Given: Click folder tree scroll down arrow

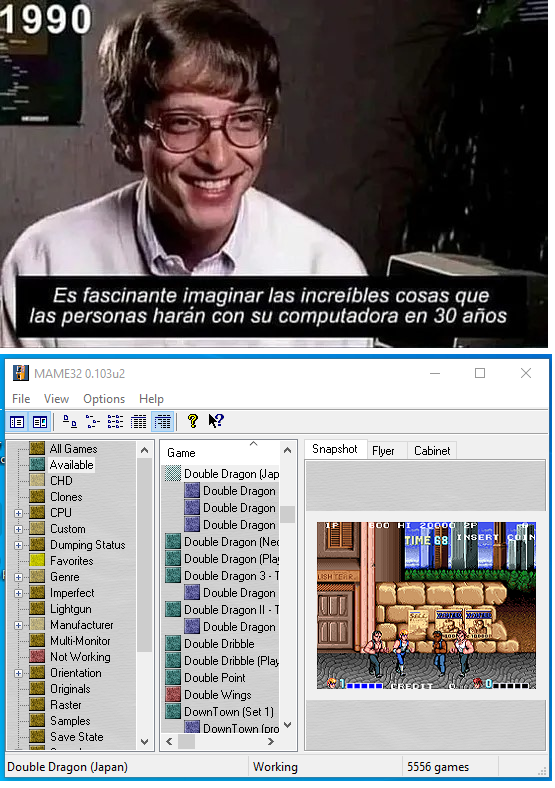Looking at the screenshot, I should [144, 742].
